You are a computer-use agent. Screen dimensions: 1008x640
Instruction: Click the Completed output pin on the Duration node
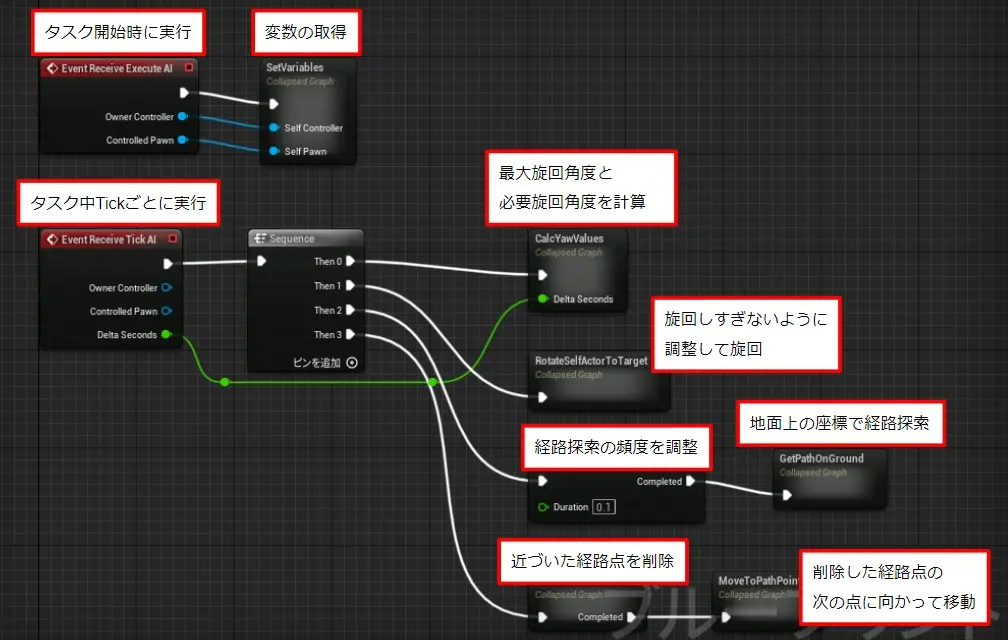(x=690, y=481)
